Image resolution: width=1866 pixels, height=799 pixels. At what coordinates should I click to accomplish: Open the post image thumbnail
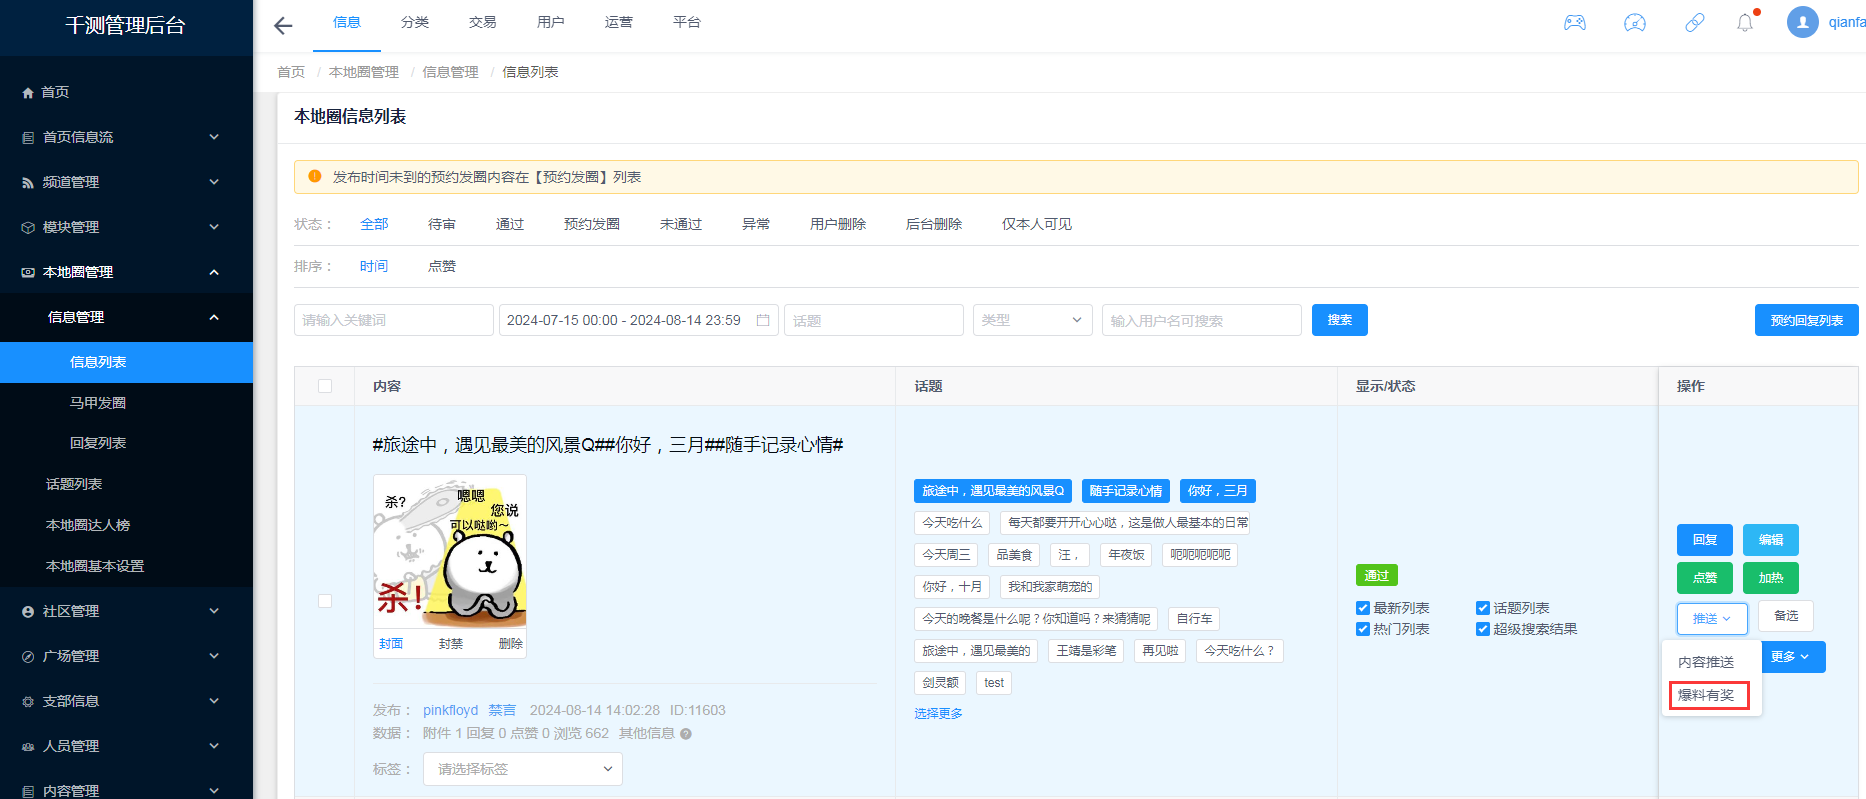coord(450,551)
